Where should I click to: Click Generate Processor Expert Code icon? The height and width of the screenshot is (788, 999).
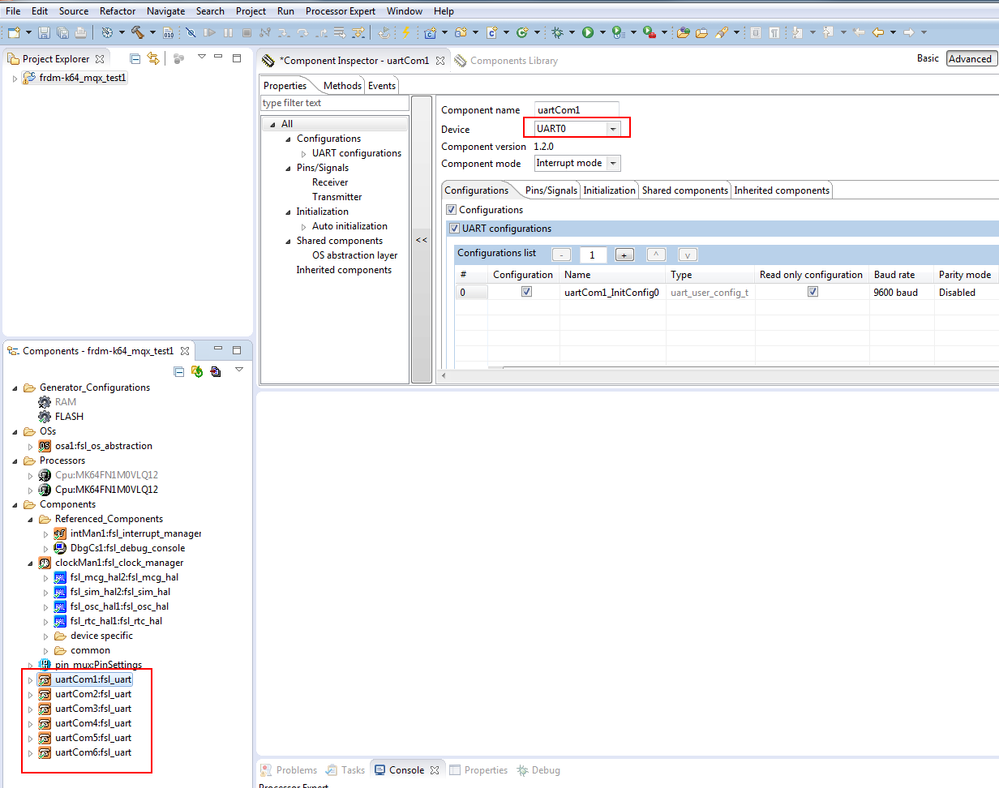pyautogui.click(x=197, y=371)
